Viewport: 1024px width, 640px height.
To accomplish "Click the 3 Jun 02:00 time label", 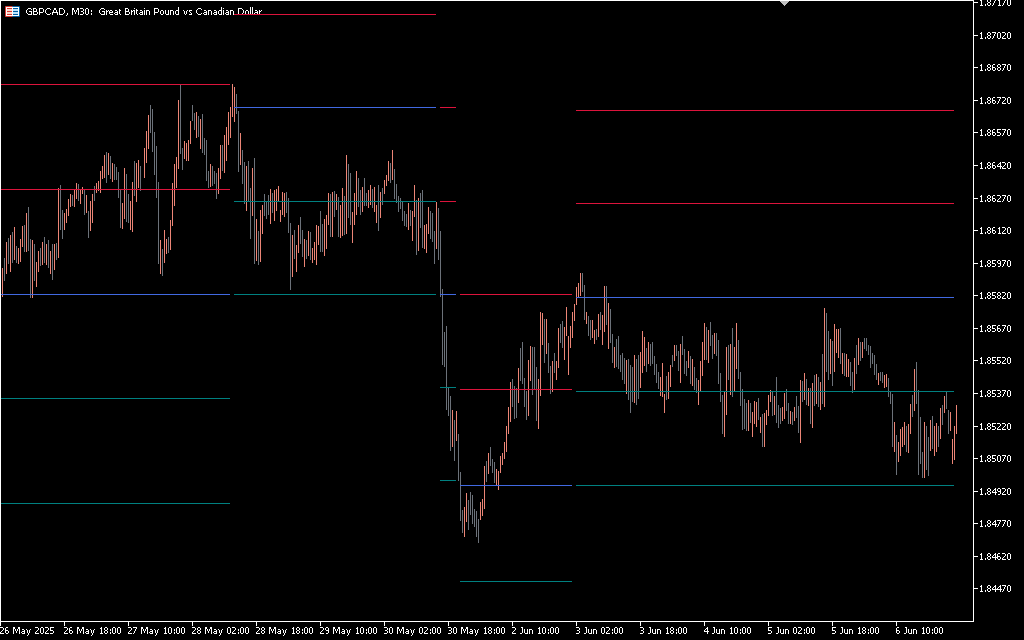I will [598, 631].
